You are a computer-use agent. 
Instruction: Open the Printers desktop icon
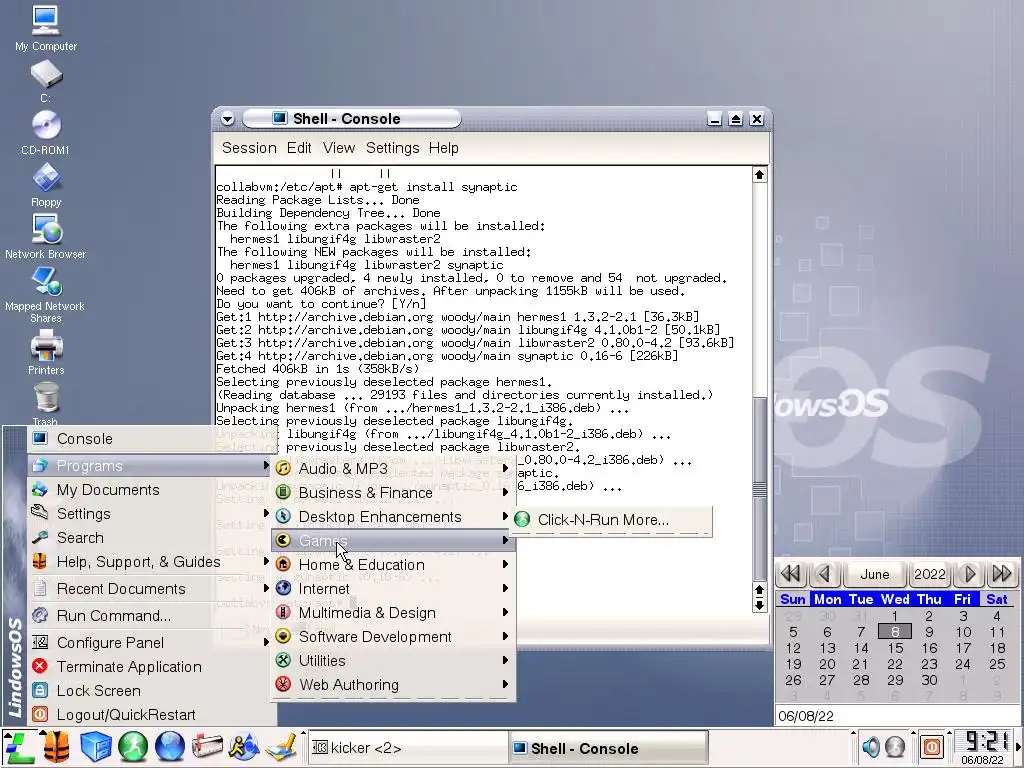click(x=46, y=353)
